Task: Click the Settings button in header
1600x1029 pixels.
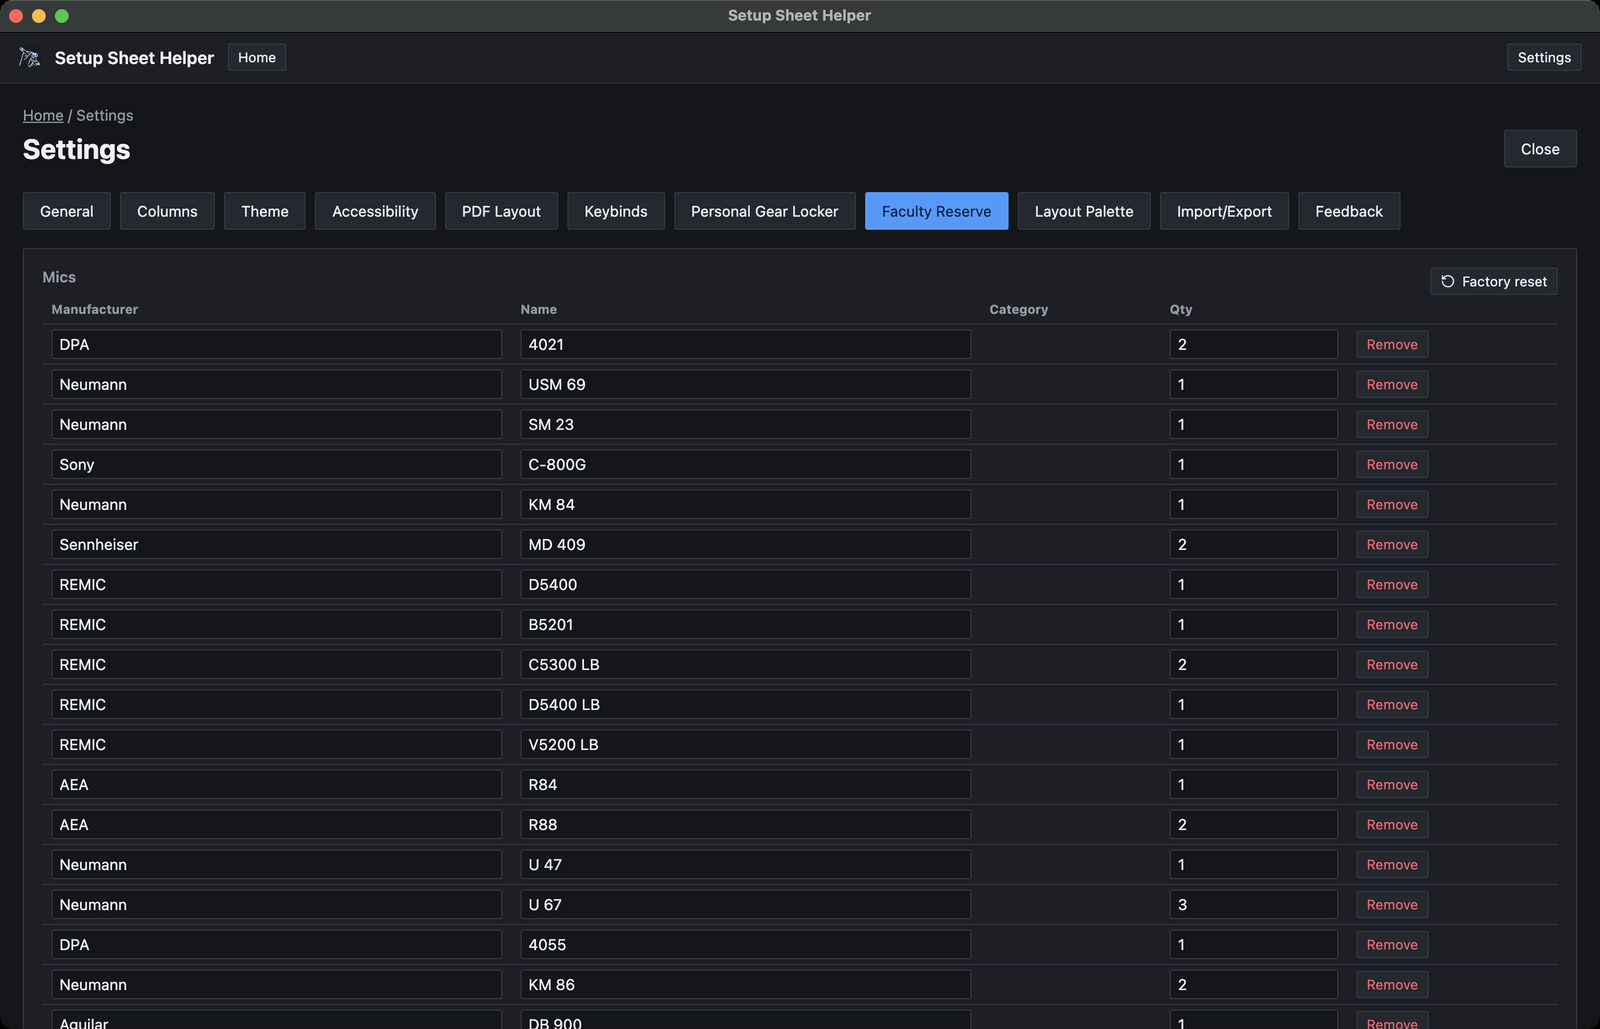Action: tap(1544, 57)
